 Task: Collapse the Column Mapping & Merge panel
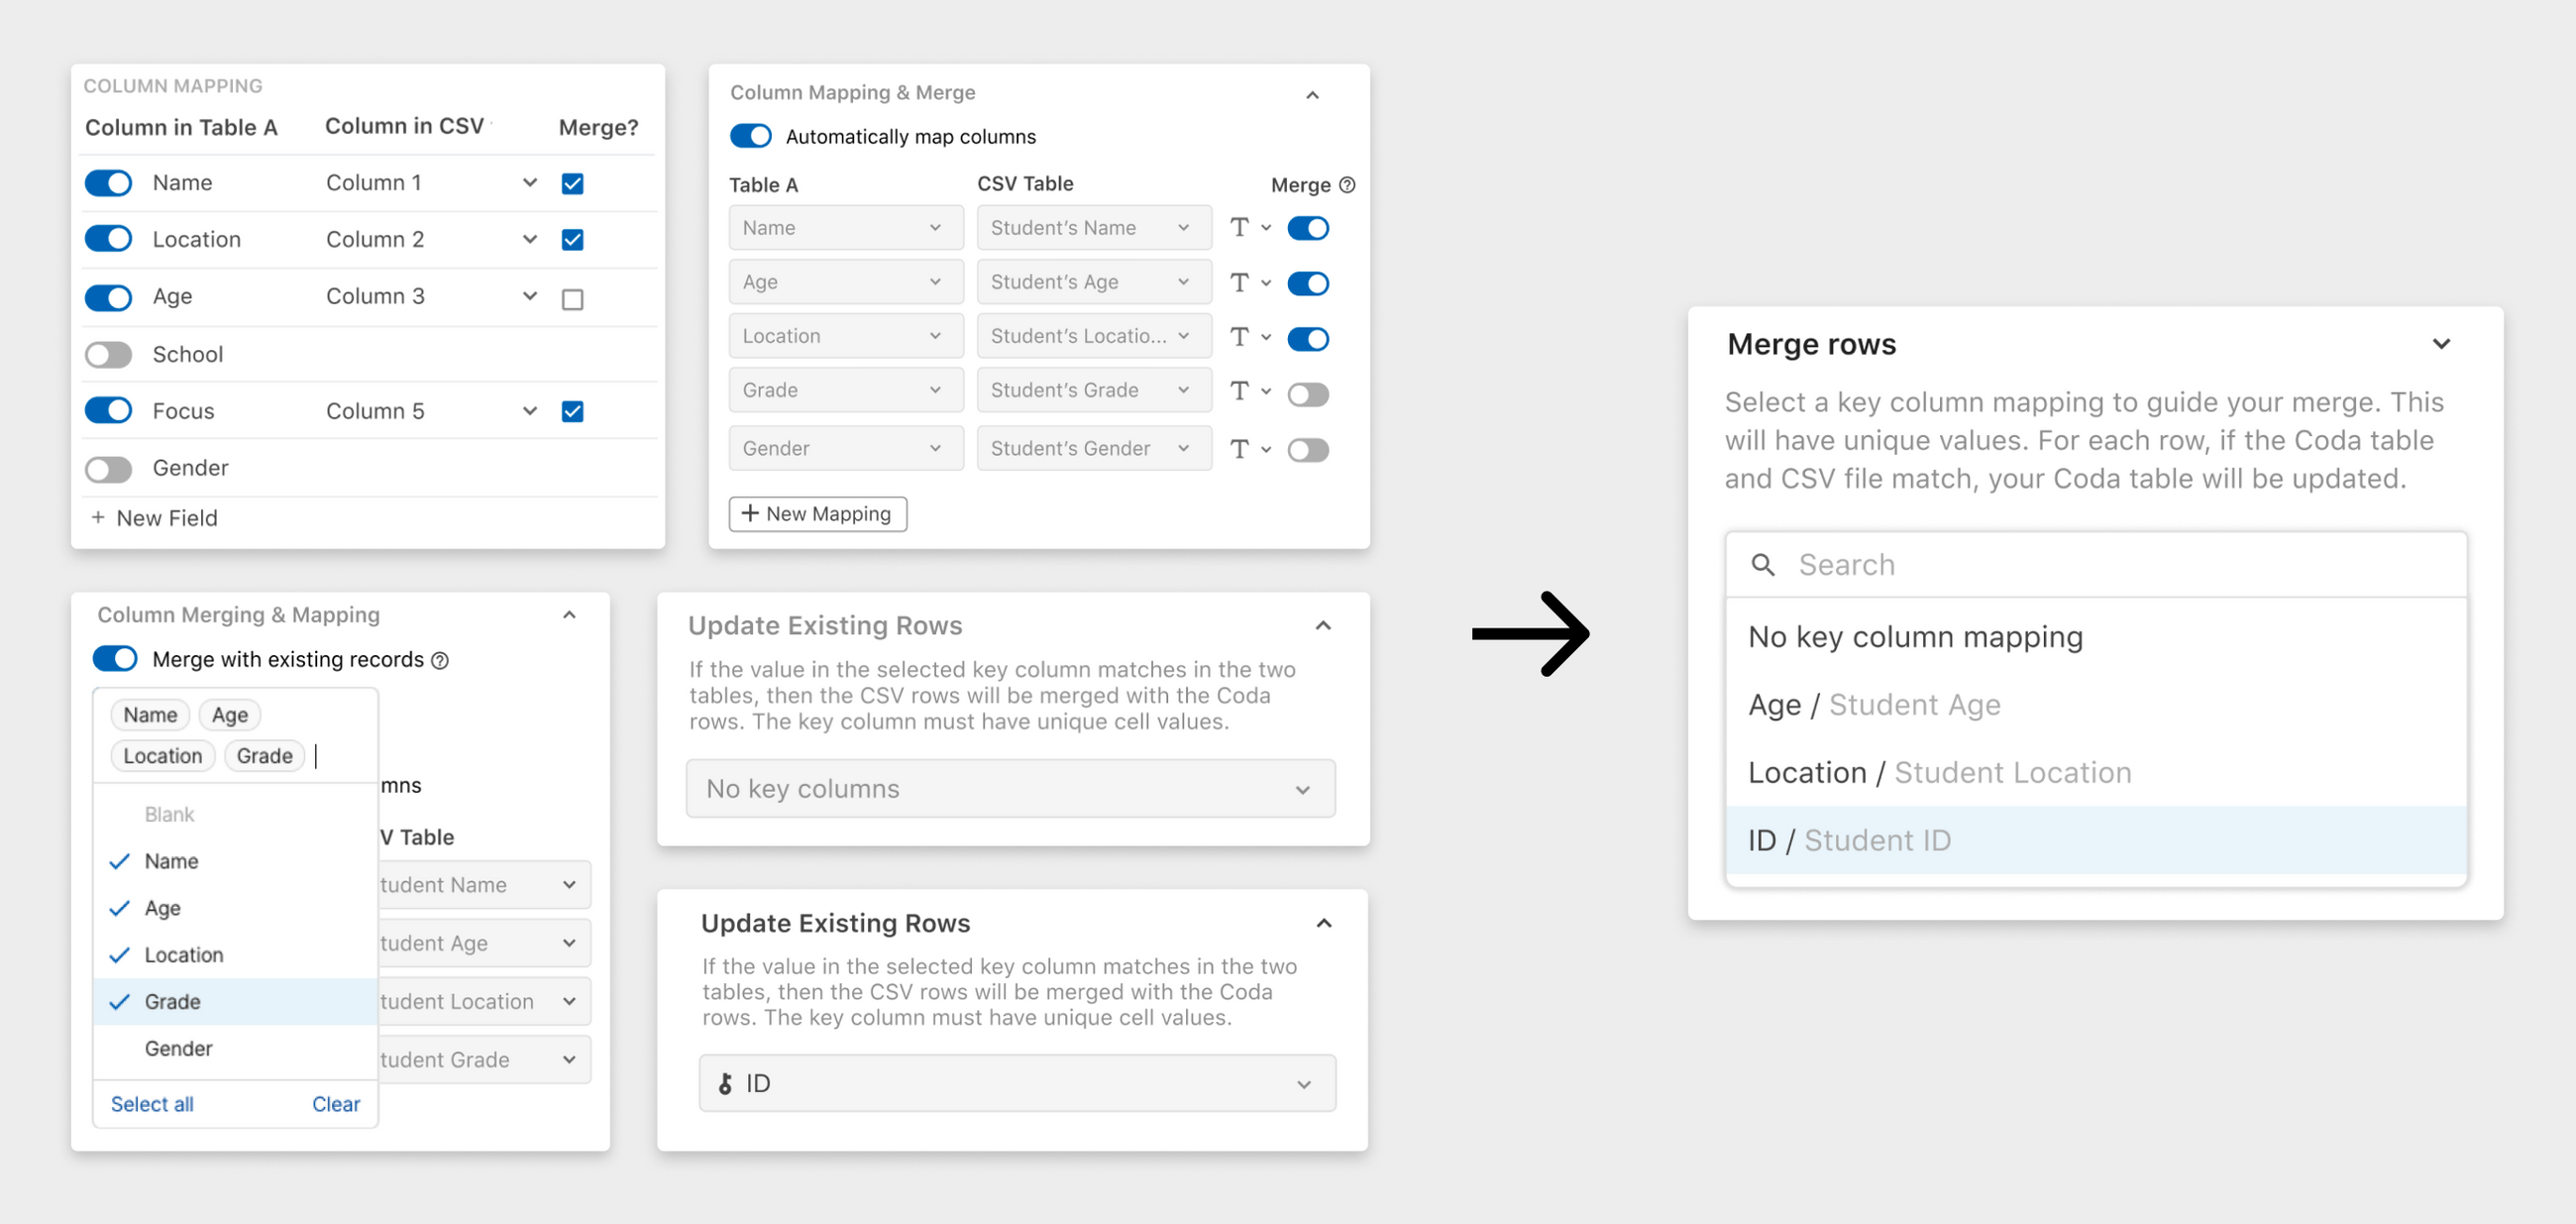click(1312, 95)
